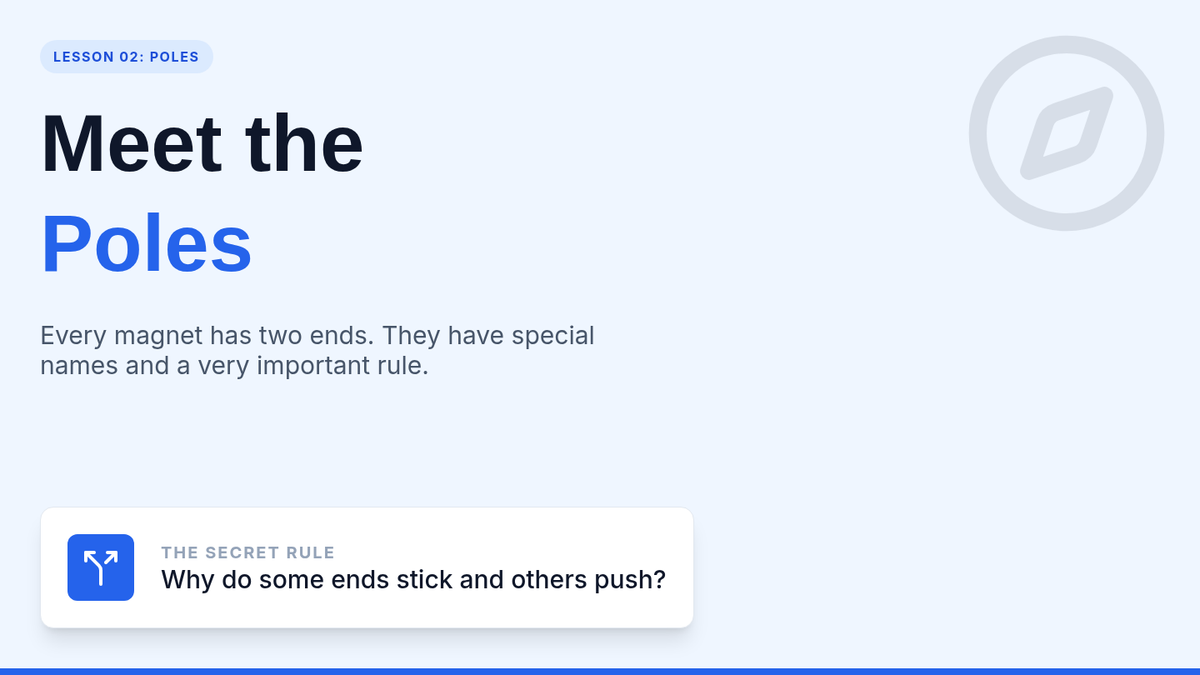
Task: Select "LESSON 02" text in the pill badge
Action: click(95, 57)
